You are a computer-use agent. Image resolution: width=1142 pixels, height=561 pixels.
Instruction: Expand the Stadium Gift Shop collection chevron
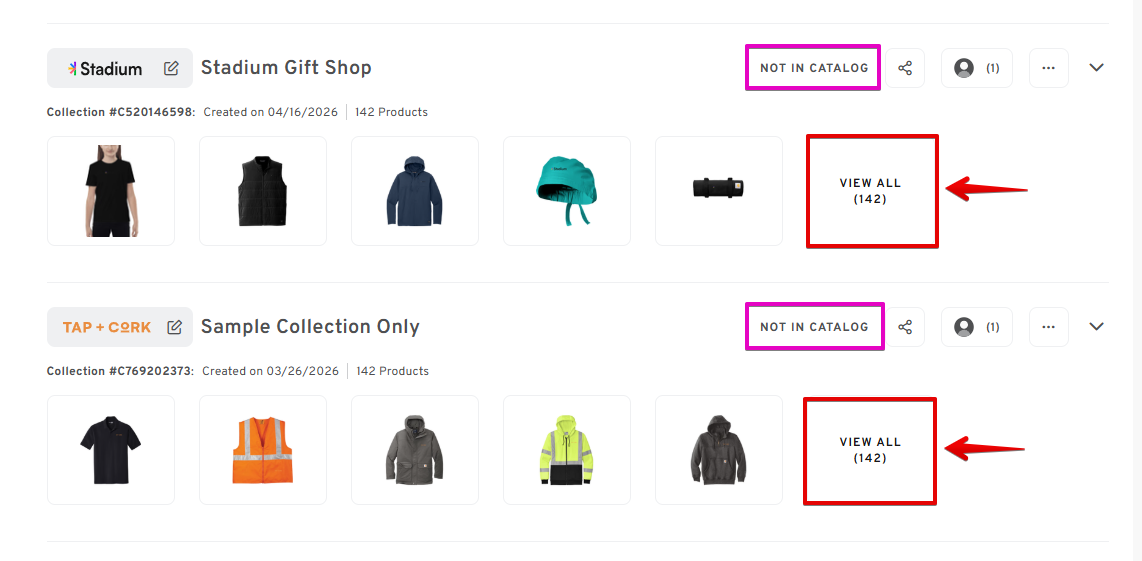click(1096, 68)
